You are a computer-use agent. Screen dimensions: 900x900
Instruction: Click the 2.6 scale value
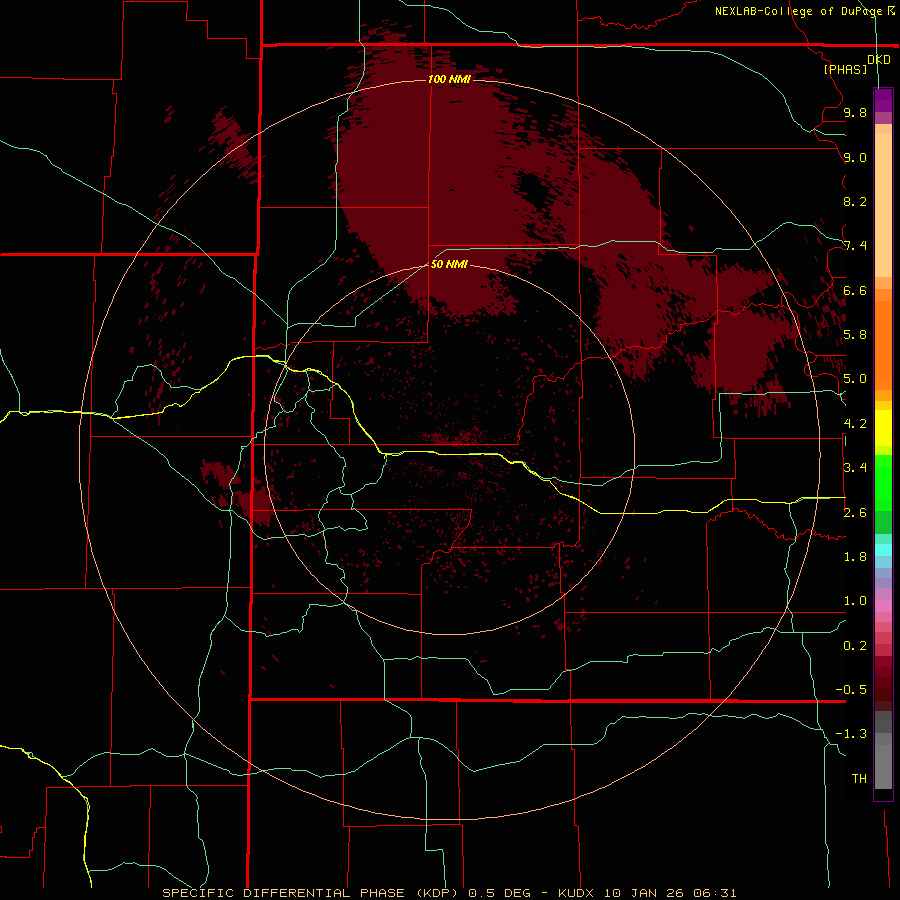pyautogui.click(x=855, y=513)
